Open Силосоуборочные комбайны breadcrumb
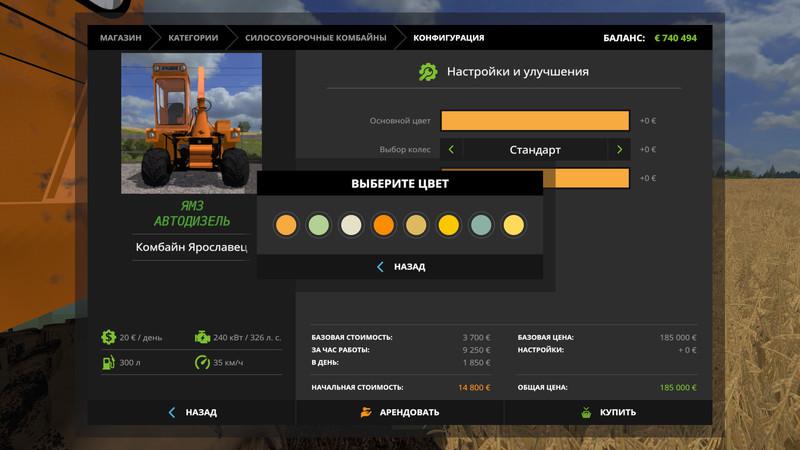The height and width of the screenshot is (450, 800). [316, 38]
